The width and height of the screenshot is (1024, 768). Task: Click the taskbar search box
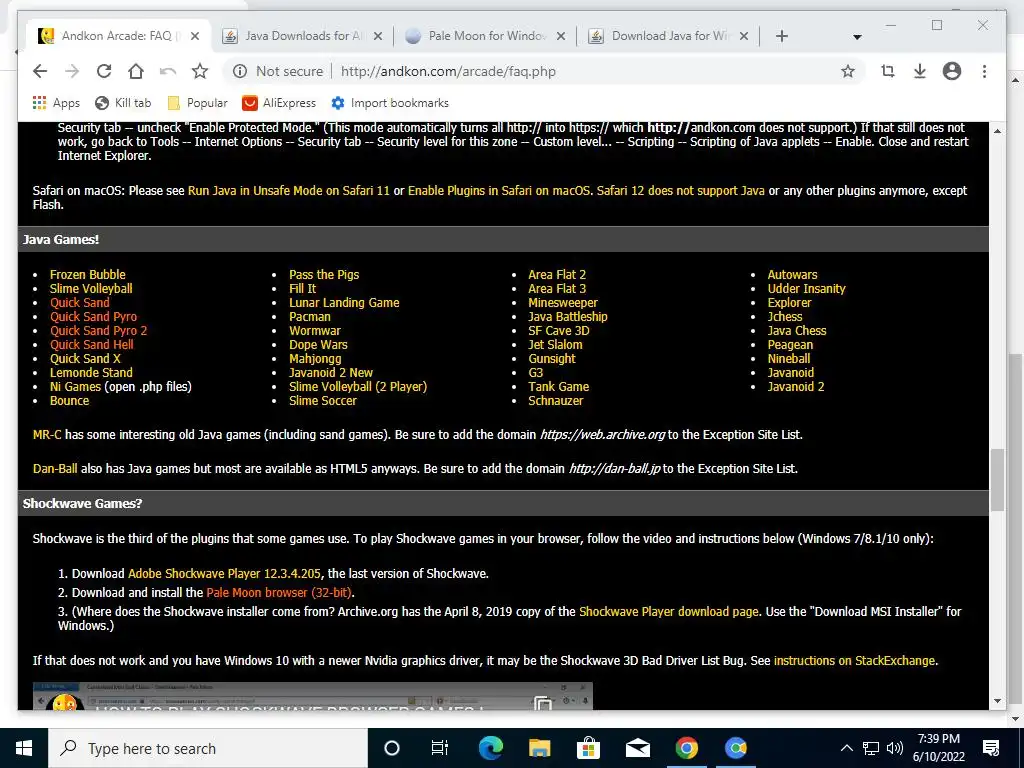[208, 748]
